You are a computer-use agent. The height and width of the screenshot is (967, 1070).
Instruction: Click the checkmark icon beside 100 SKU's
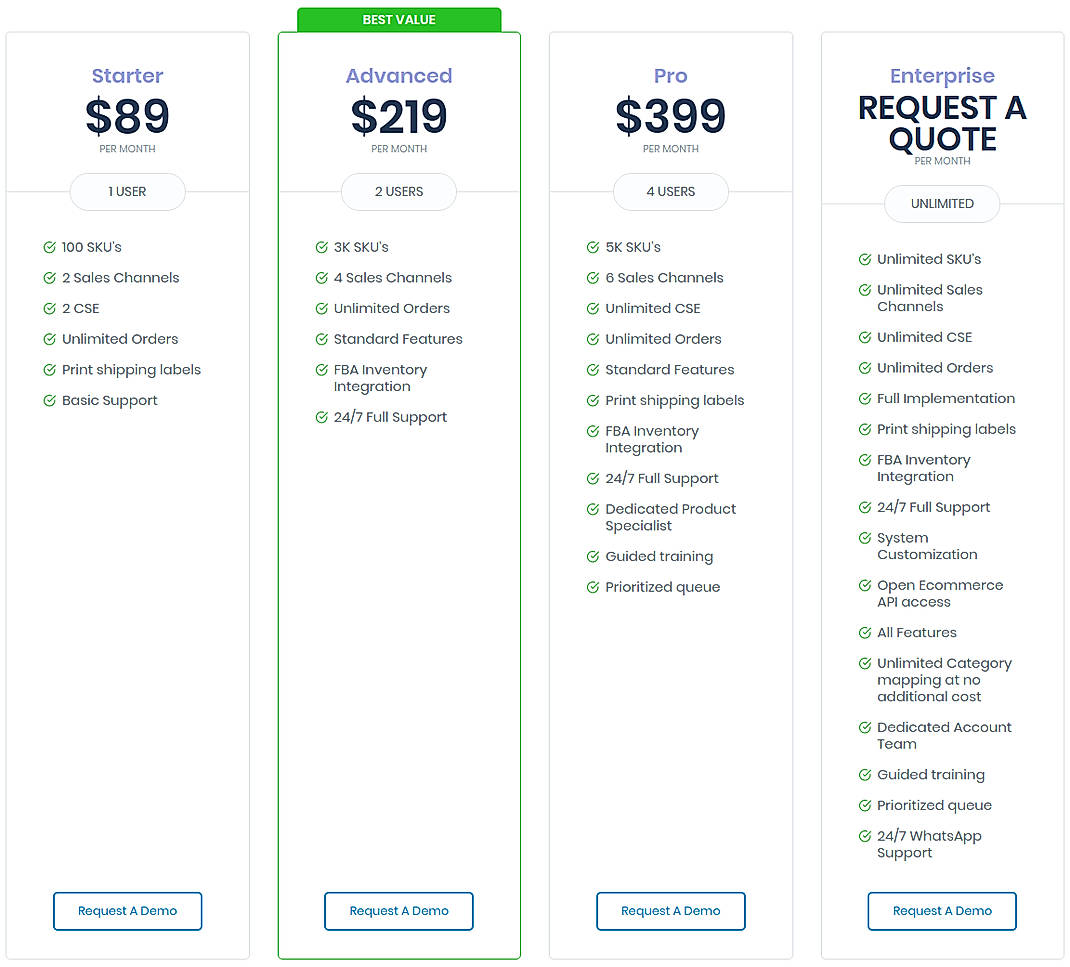[x=49, y=247]
